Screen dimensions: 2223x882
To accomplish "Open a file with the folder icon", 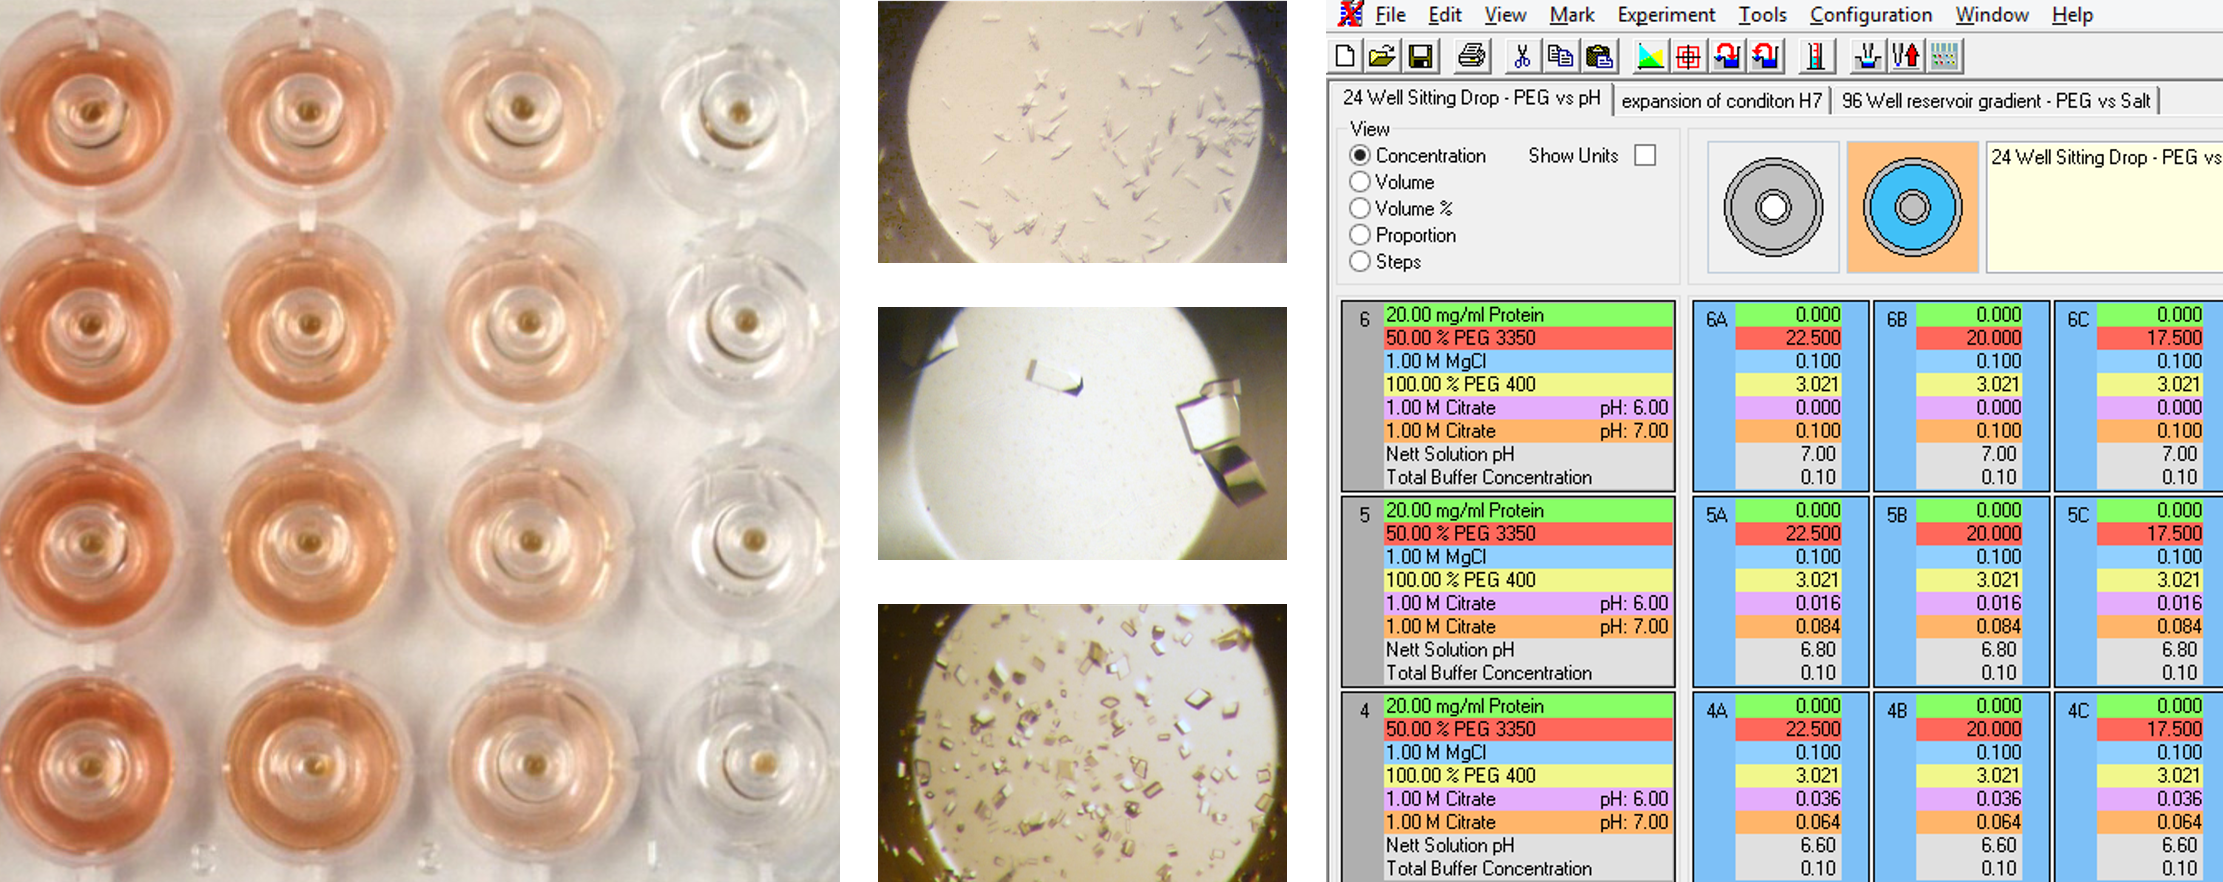I will tap(1382, 56).
